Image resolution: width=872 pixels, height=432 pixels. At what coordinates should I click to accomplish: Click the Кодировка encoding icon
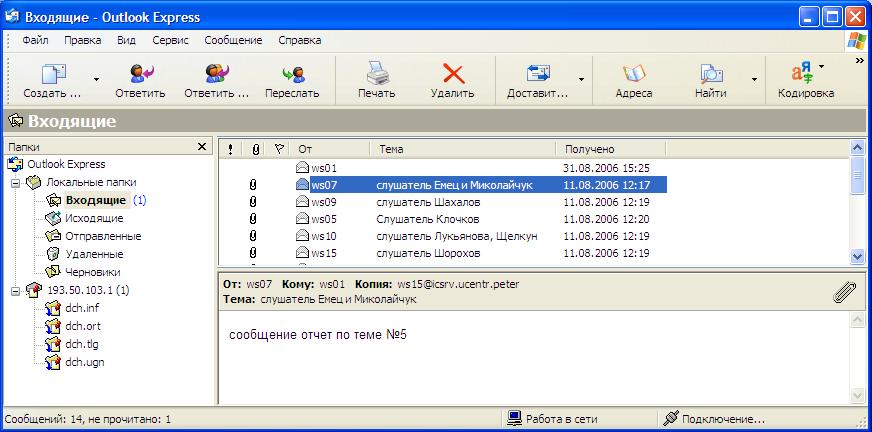click(x=801, y=73)
